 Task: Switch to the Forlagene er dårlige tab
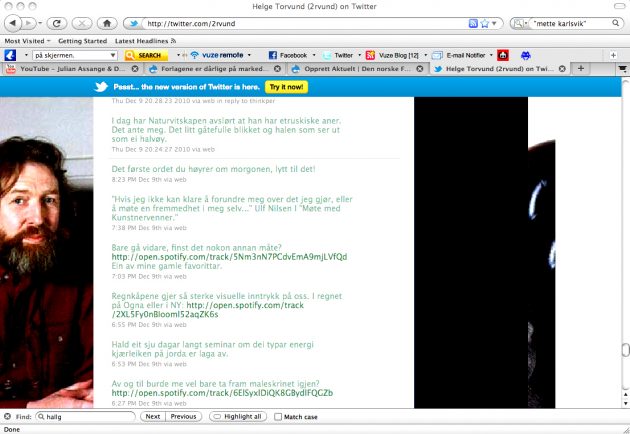coord(214,69)
